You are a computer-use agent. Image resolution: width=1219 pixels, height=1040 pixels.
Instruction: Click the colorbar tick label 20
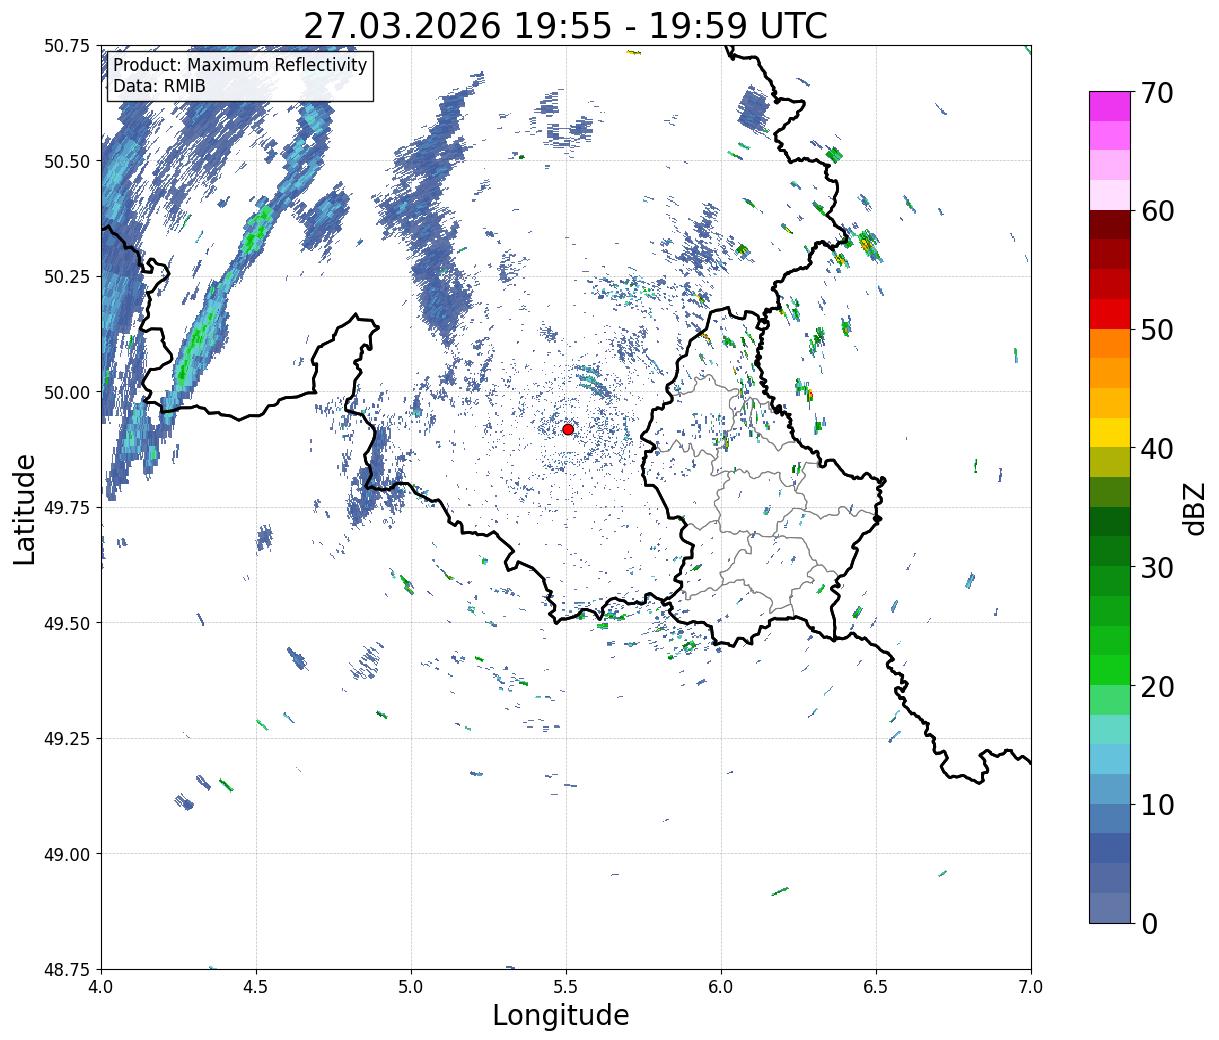(x=1158, y=686)
